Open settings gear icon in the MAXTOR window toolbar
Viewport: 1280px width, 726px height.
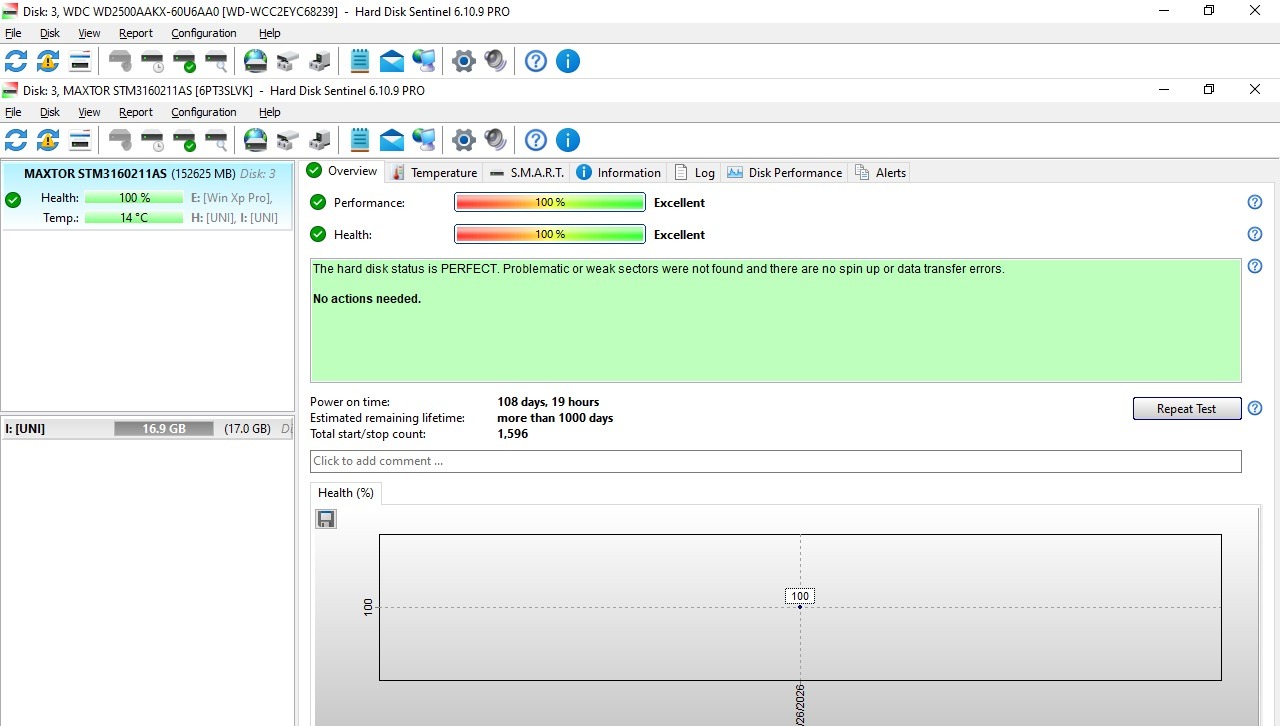click(x=463, y=140)
